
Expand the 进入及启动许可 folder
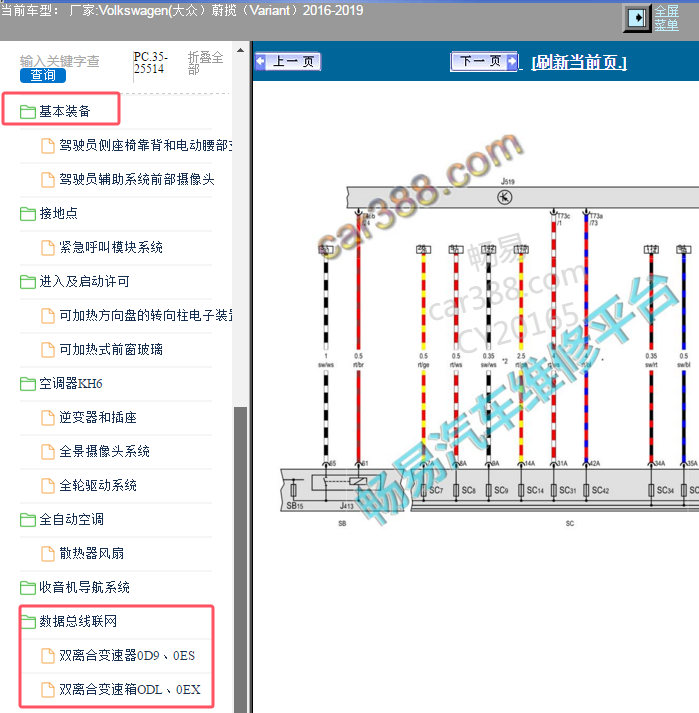pyautogui.click(x=84, y=281)
